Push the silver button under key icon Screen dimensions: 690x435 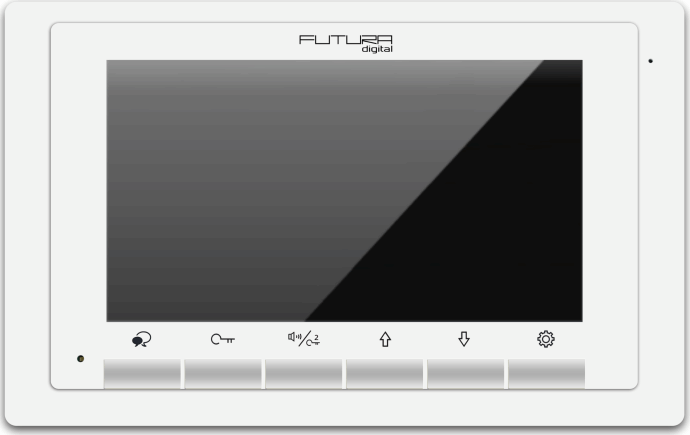pos(223,374)
